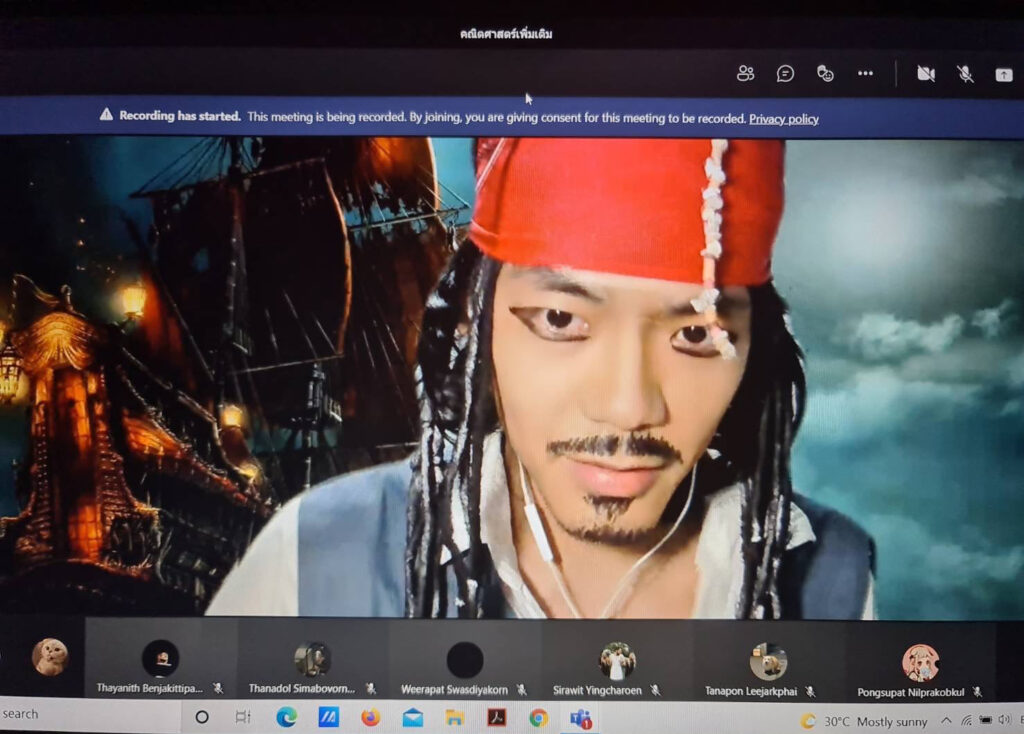
Task: Open File Explorer from taskbar
Action: [455, 718]
